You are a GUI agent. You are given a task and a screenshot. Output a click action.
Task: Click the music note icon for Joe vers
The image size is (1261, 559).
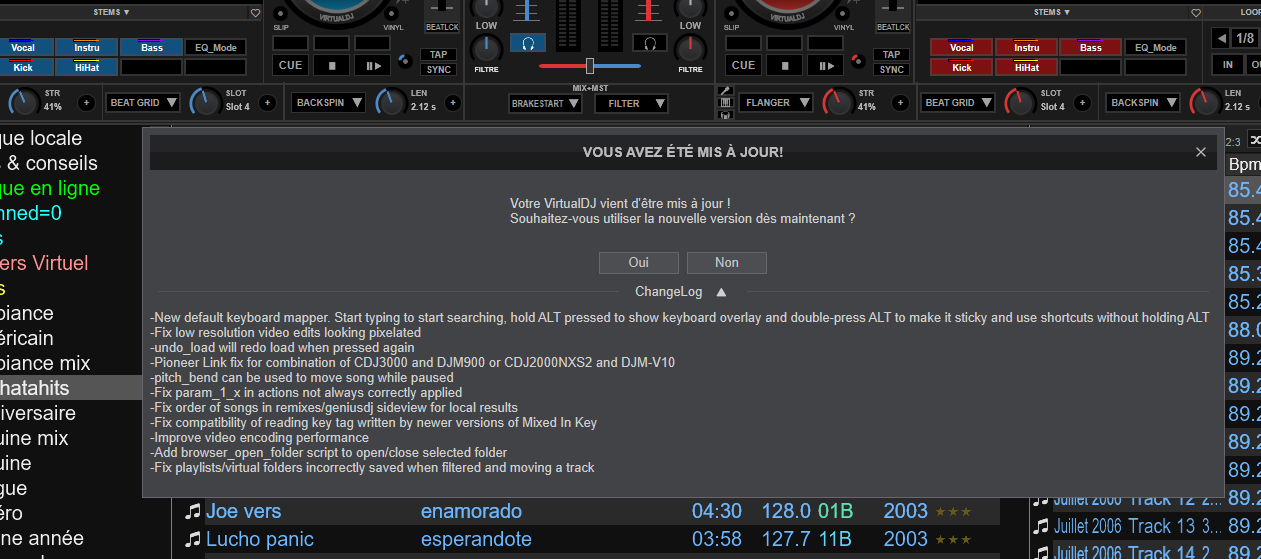click(193, 511)
